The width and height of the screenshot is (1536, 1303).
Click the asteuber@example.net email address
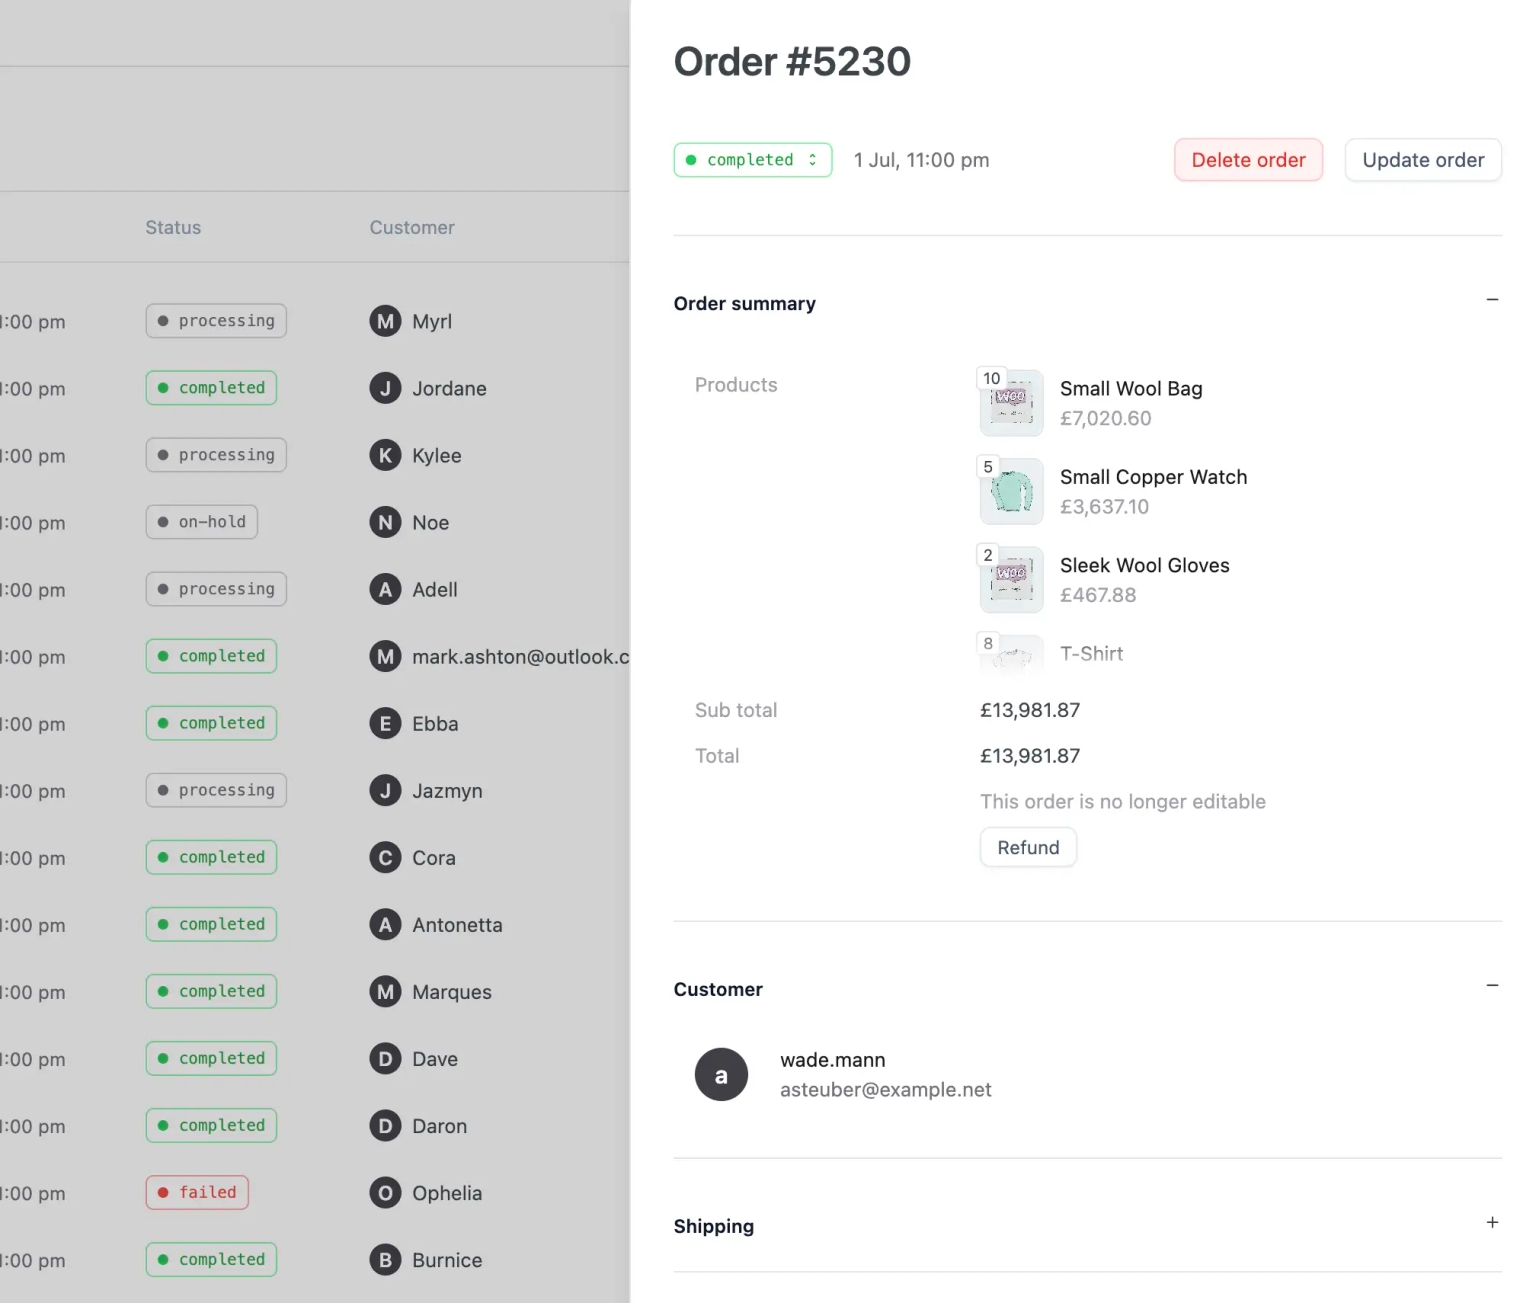tap(886, 1090)
